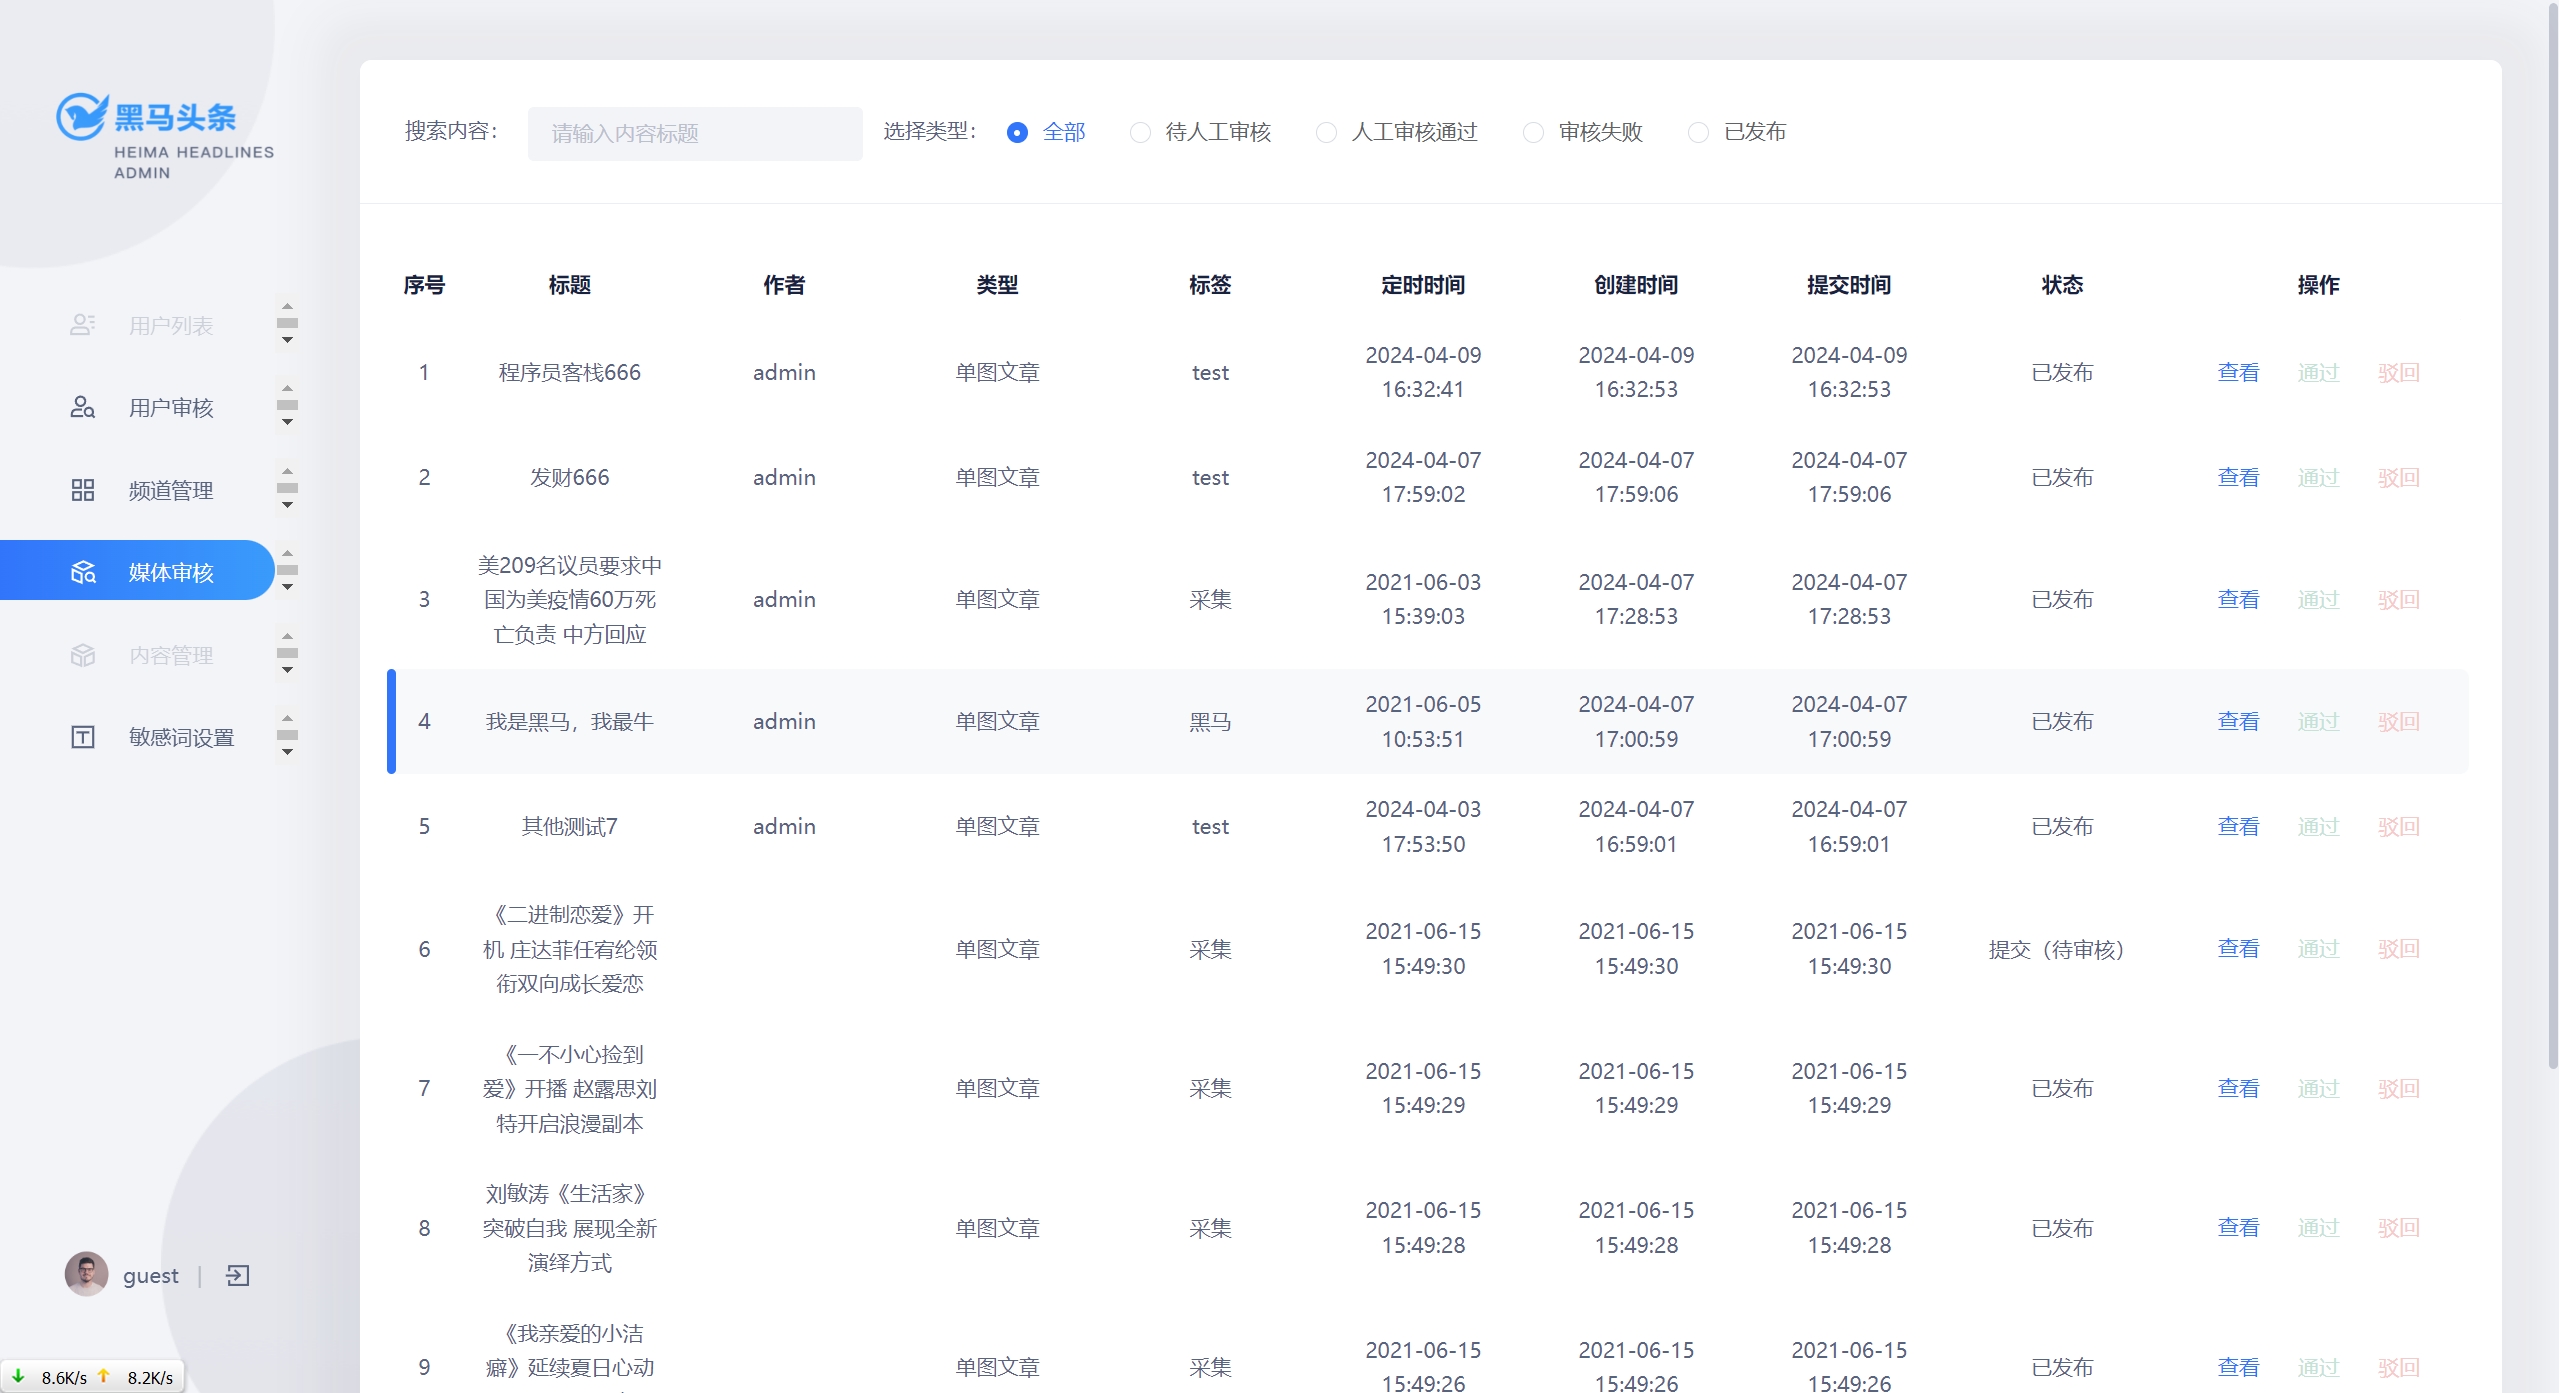Click the 操作 column header

pyautogui.click(x=2318, y=285)
